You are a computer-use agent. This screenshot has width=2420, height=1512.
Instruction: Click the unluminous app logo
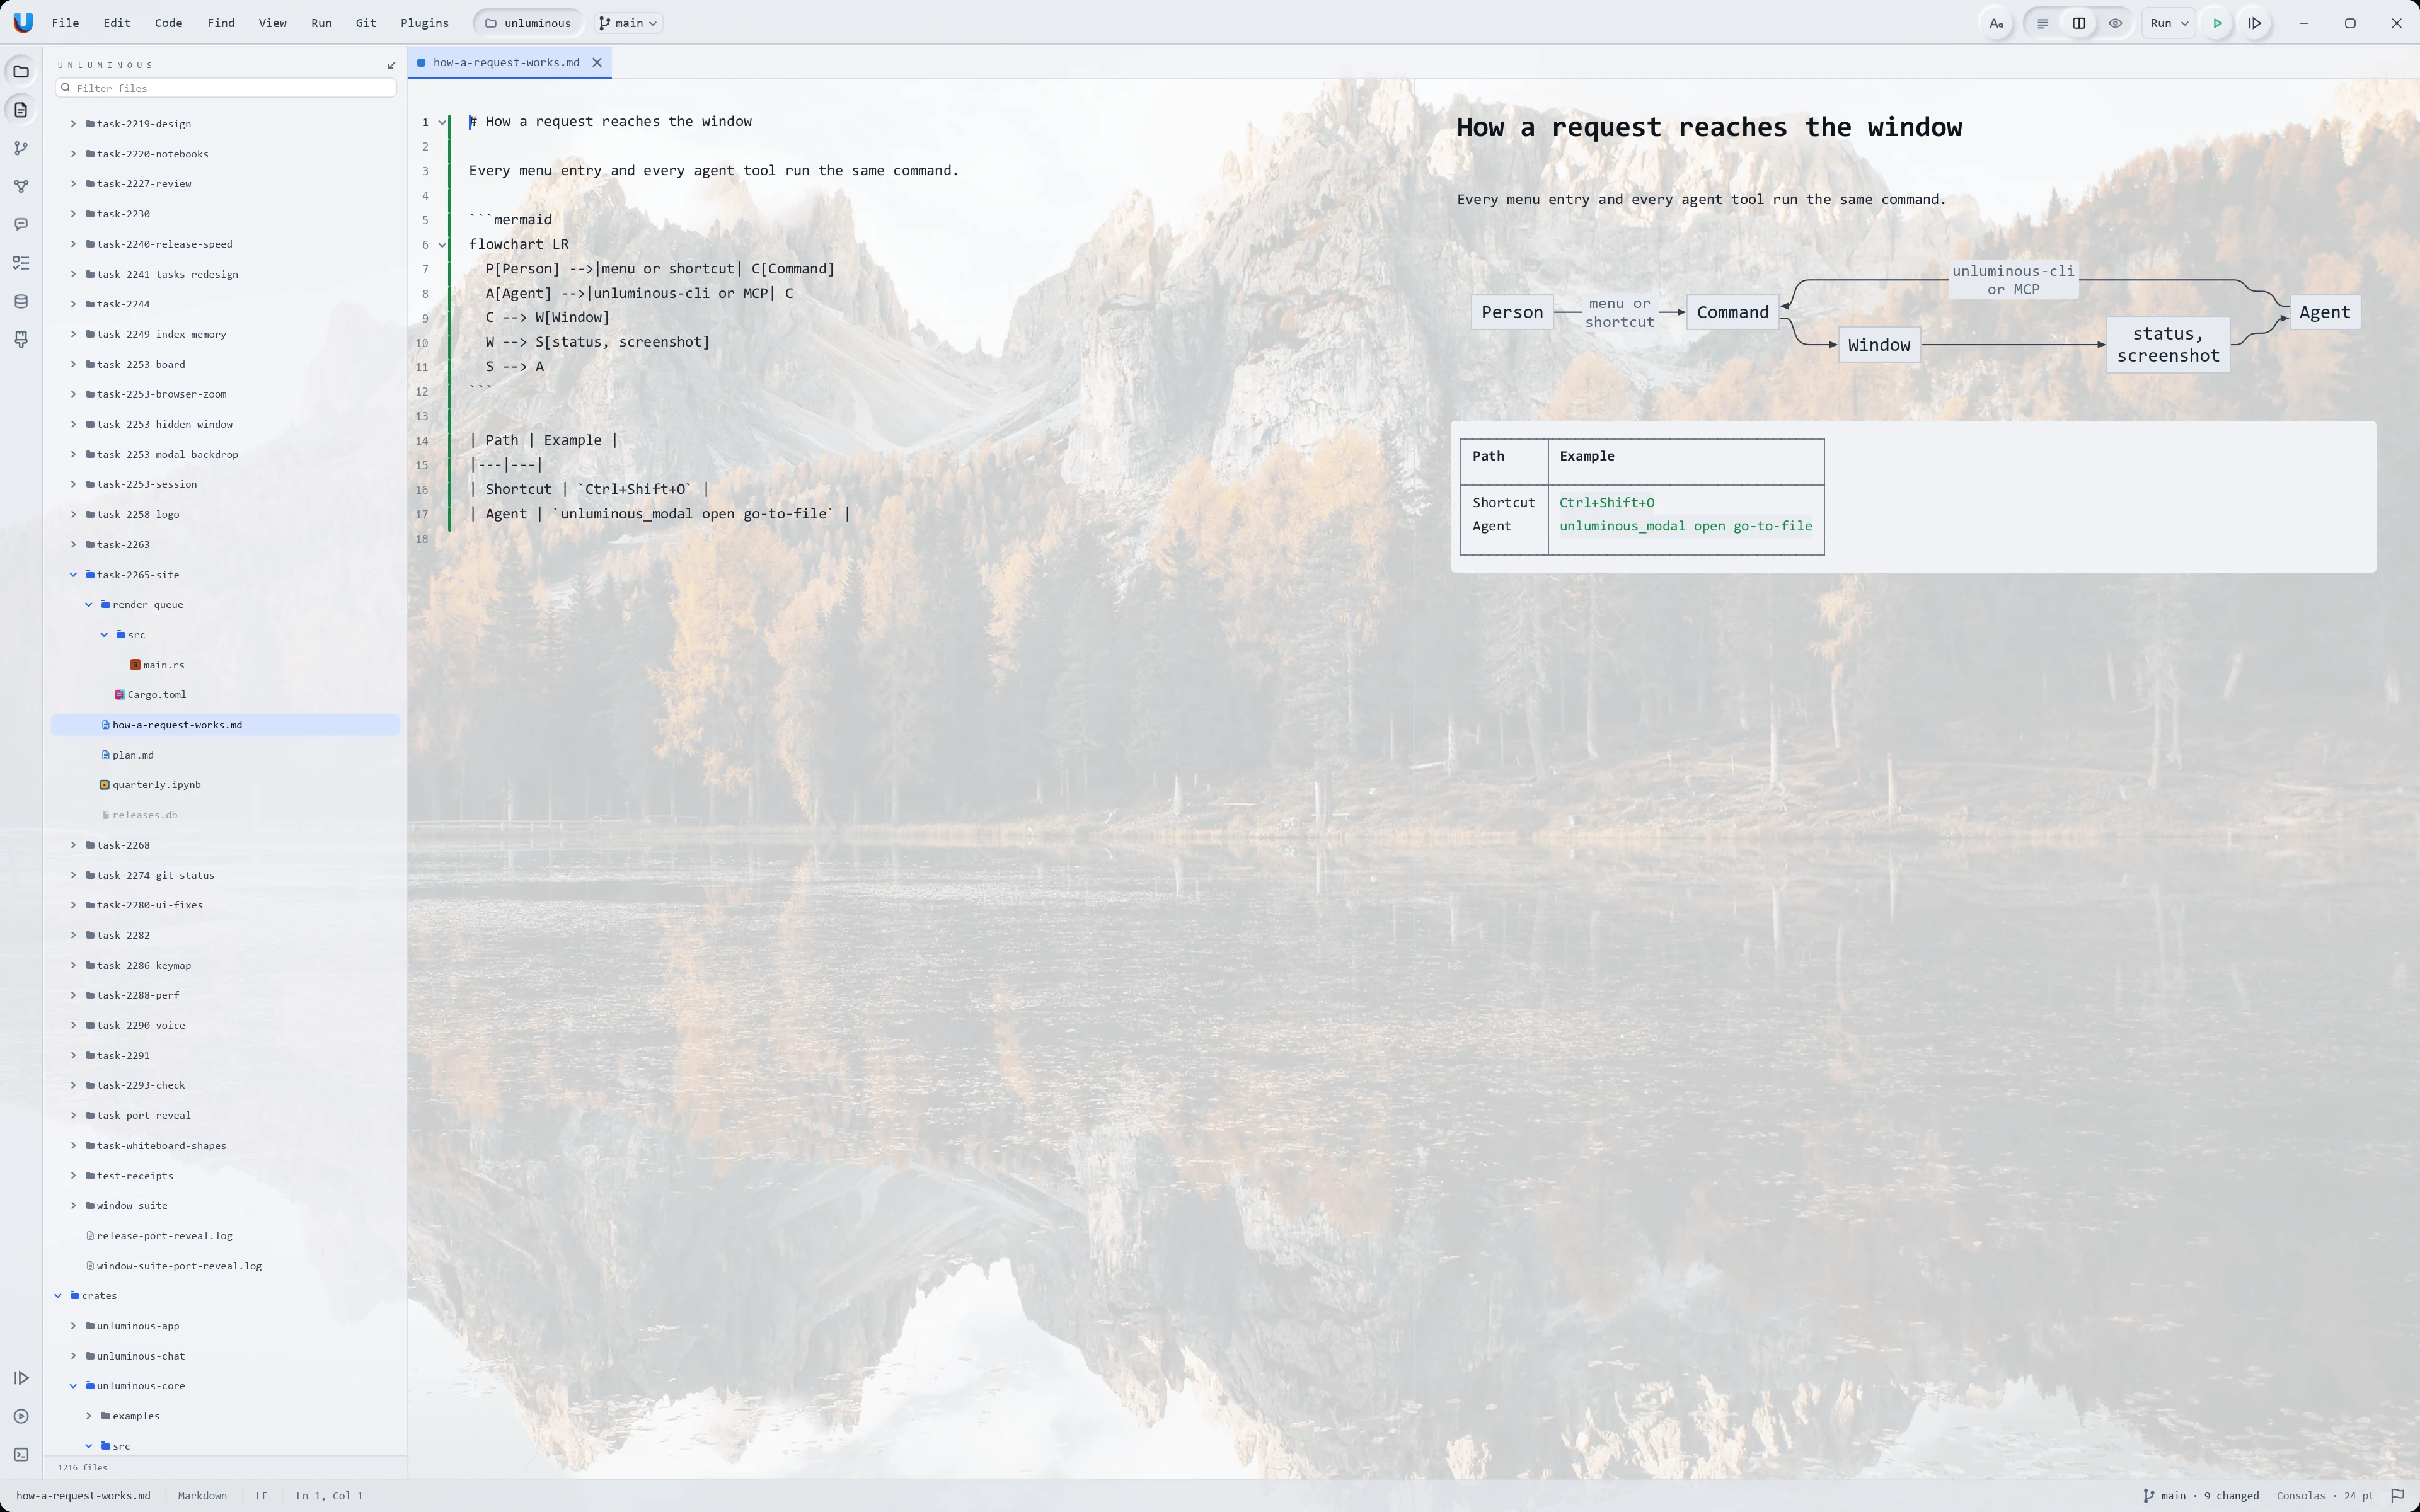tap(23, 22)
